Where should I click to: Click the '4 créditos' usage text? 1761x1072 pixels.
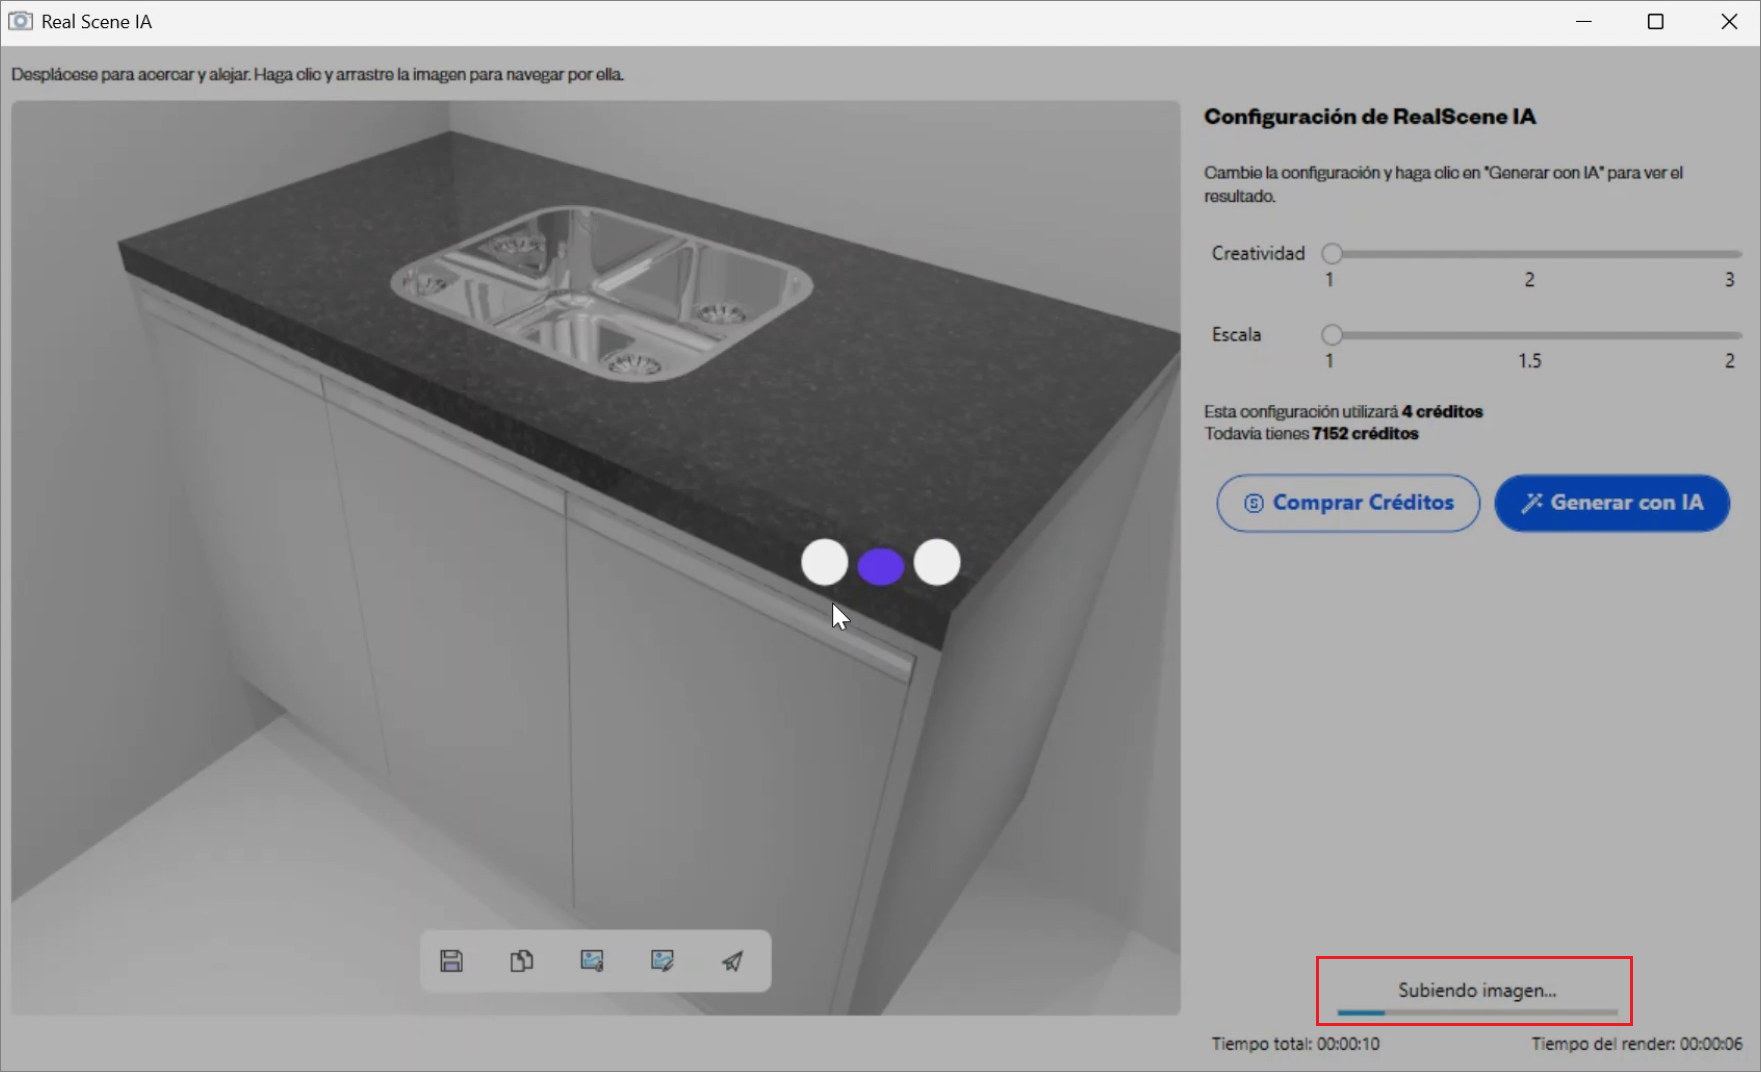click(x=1442, y=412)
